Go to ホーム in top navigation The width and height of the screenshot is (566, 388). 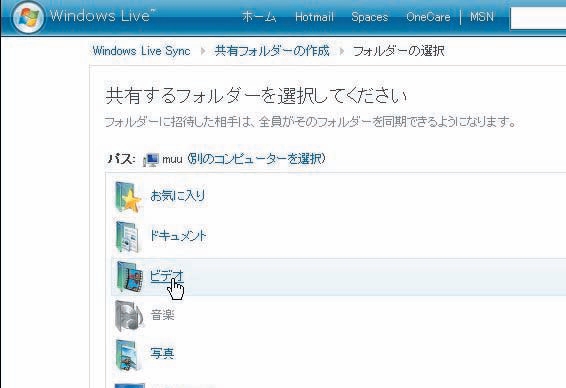tap(259, 17)
